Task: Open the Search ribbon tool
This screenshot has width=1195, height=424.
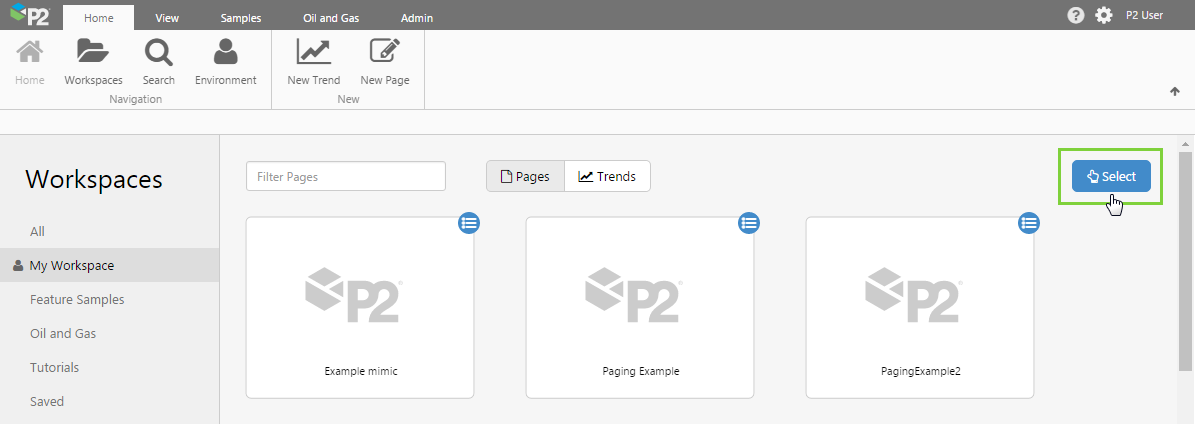Action: pyautogui.click(x=158, y=53)
